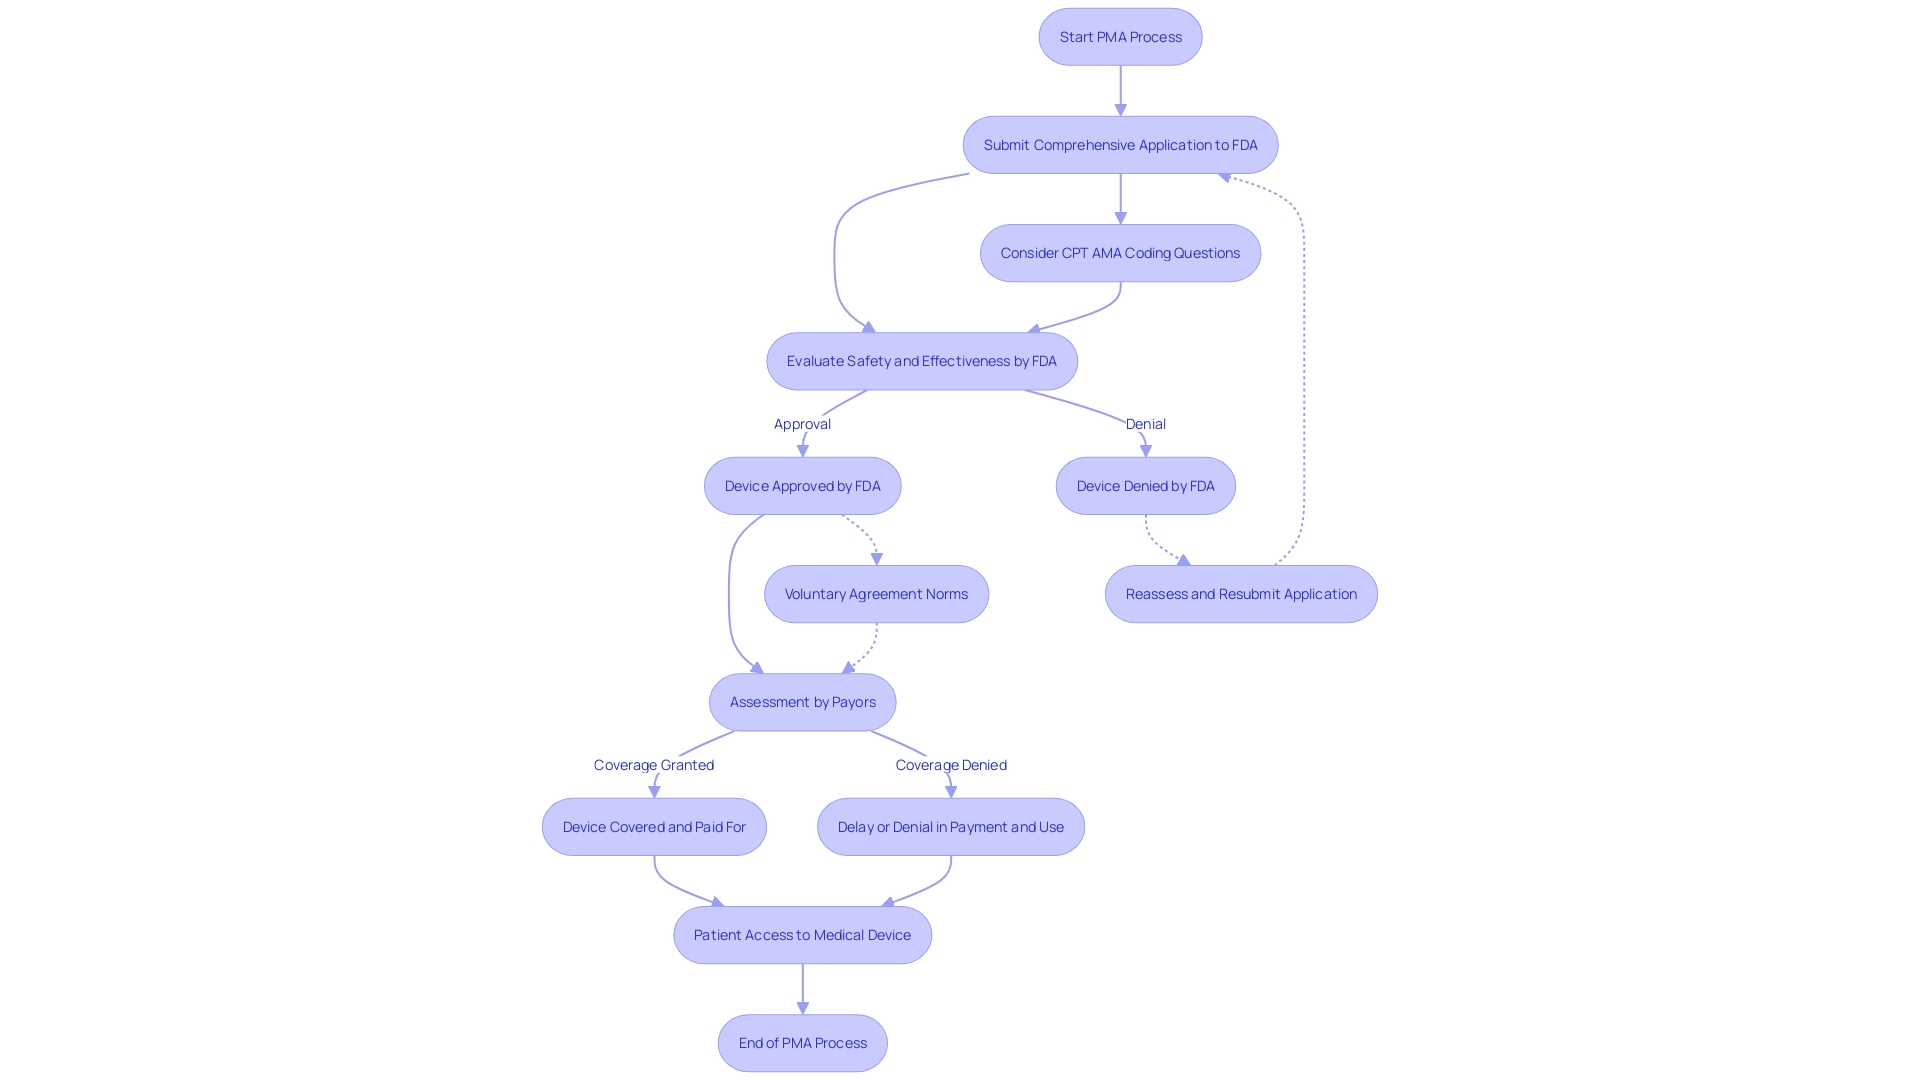Image resolution: width=1920 pixels, height=1080 pixels.
Task: Click the Evaluate Safety and Effectiveness node
Action: 922,360
